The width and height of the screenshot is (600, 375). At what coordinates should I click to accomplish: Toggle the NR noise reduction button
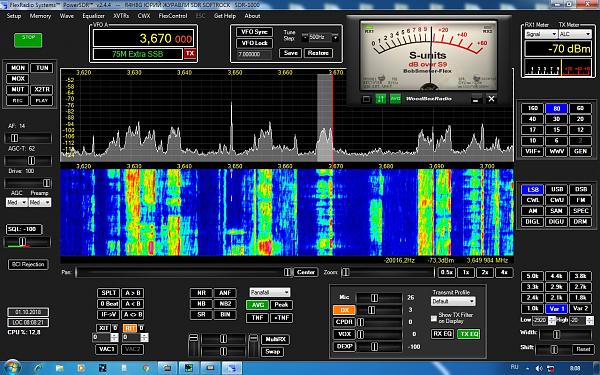(x=201, y=293)
